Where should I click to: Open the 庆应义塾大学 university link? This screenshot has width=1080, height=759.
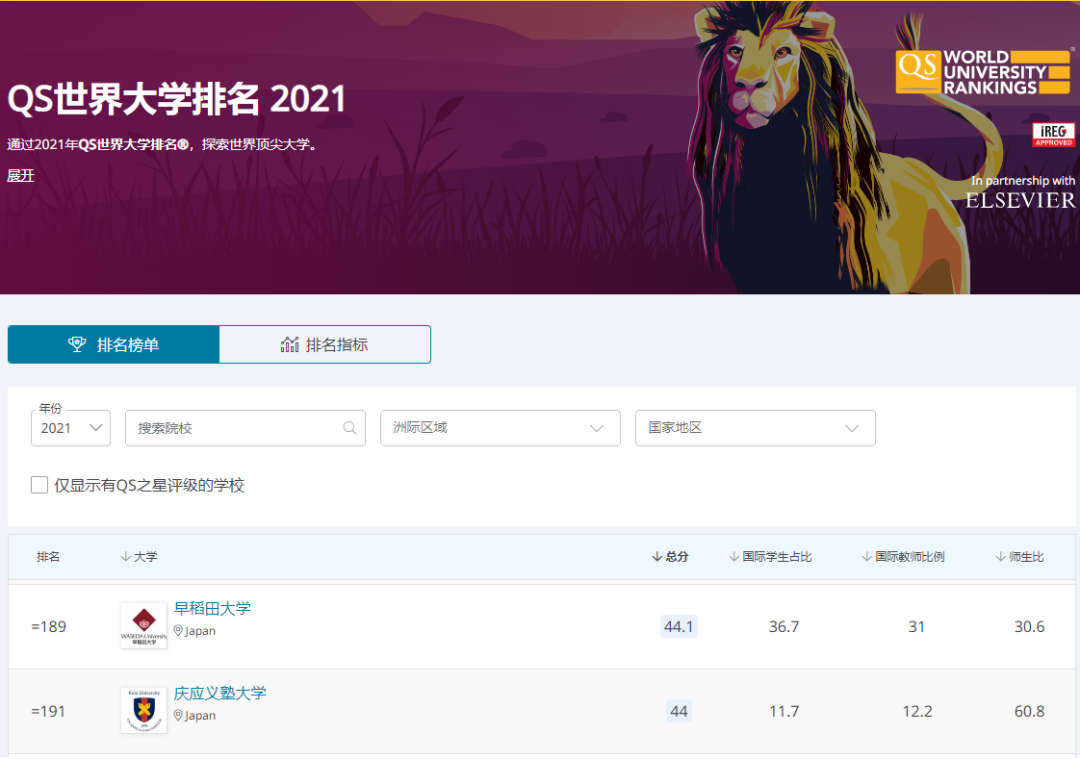220,693
